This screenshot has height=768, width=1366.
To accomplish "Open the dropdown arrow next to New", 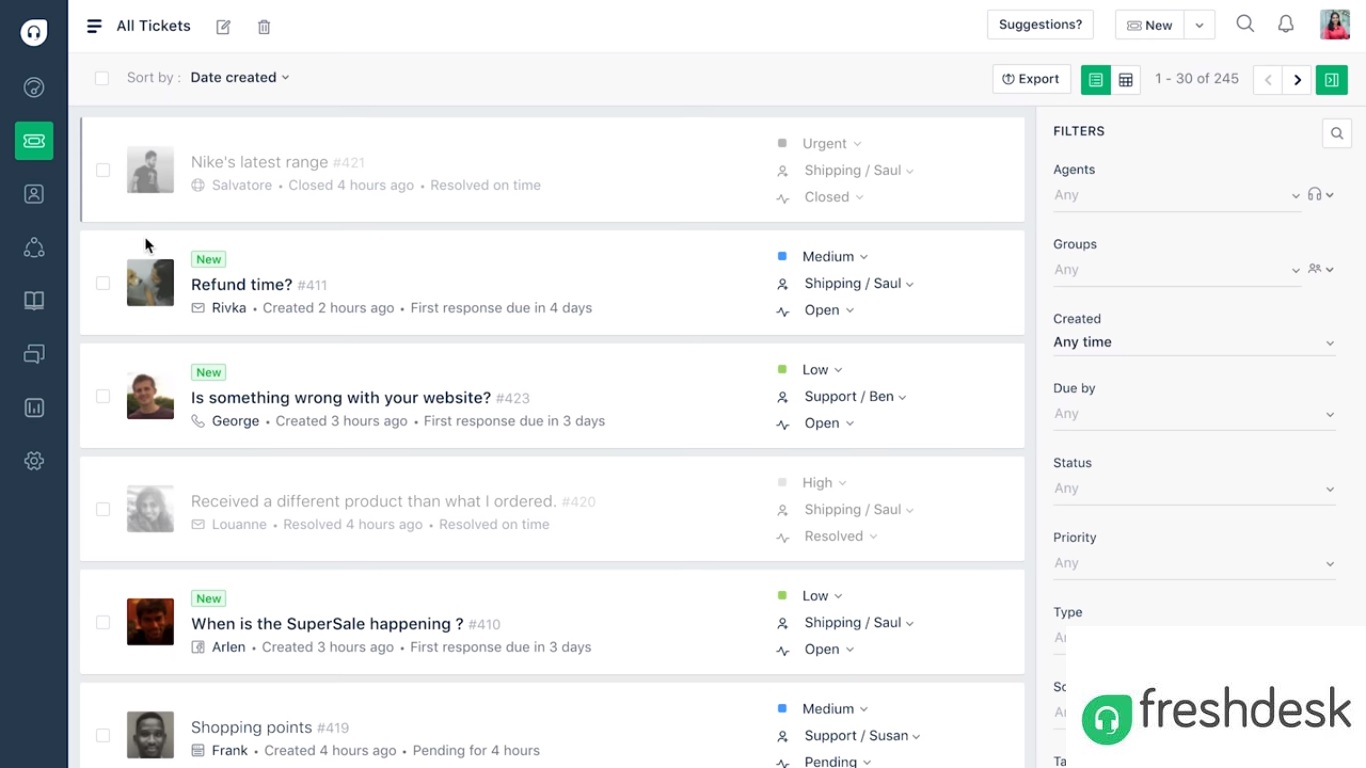I will click(1199, 26).
